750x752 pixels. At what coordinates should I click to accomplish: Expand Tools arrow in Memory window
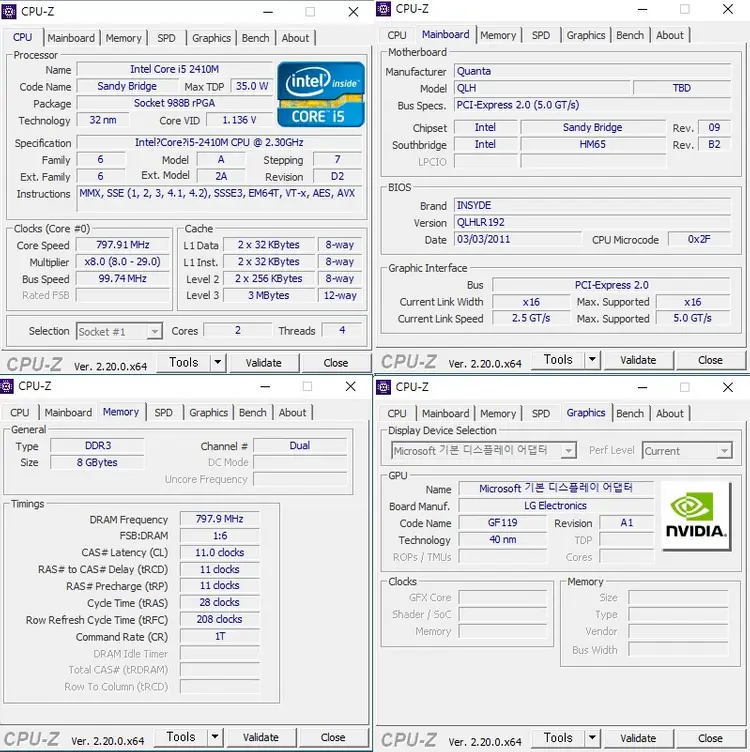point(215,736)
